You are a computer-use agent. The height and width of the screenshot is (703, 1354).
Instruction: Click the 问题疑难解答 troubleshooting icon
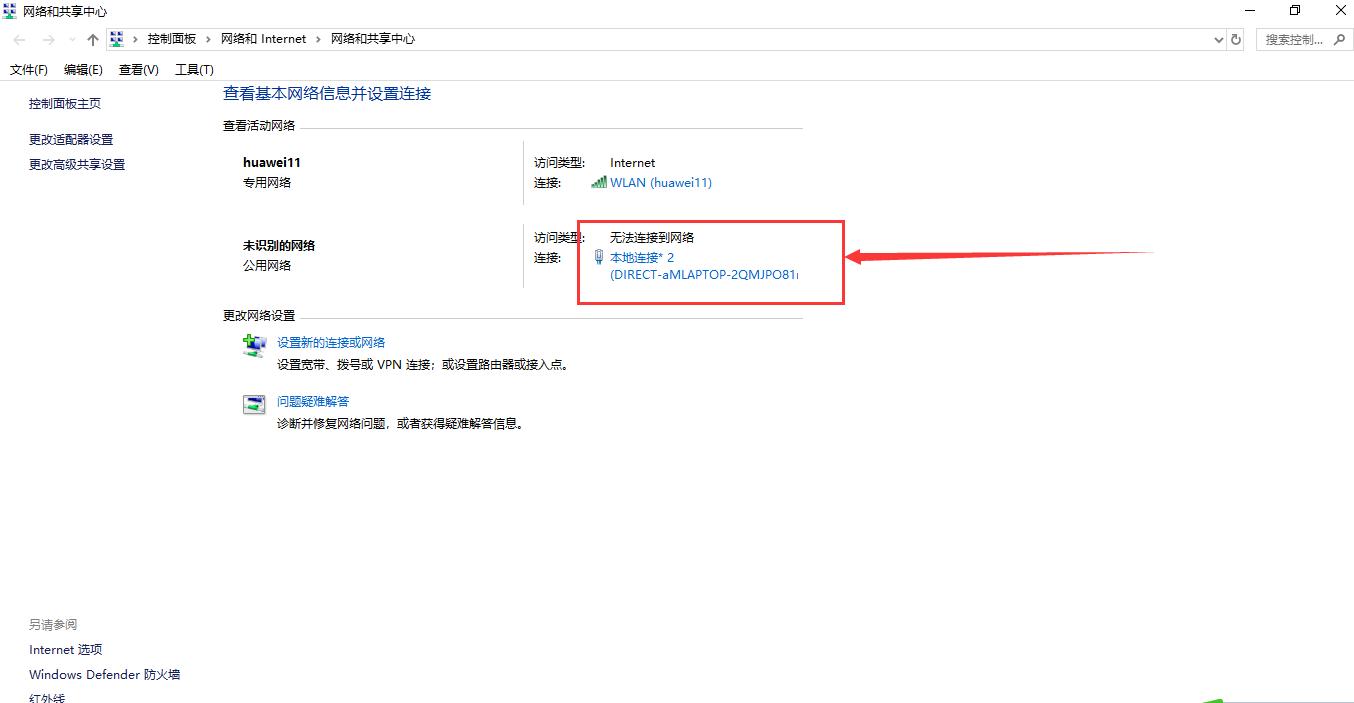[253, 403]
